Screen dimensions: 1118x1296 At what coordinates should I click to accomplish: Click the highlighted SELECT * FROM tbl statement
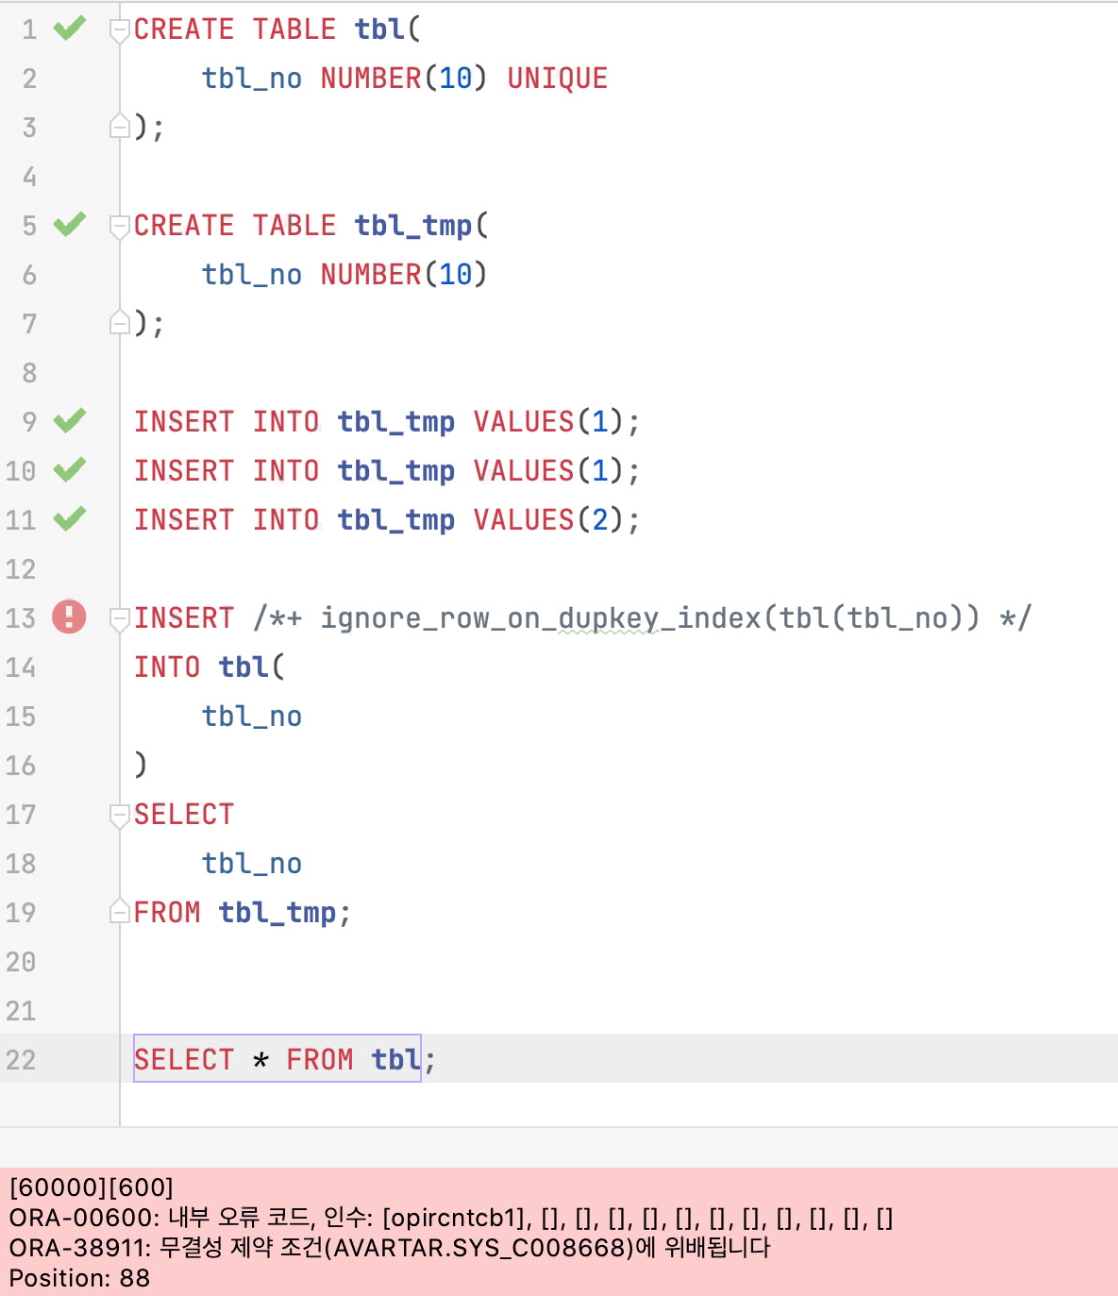click(277, 1059)
